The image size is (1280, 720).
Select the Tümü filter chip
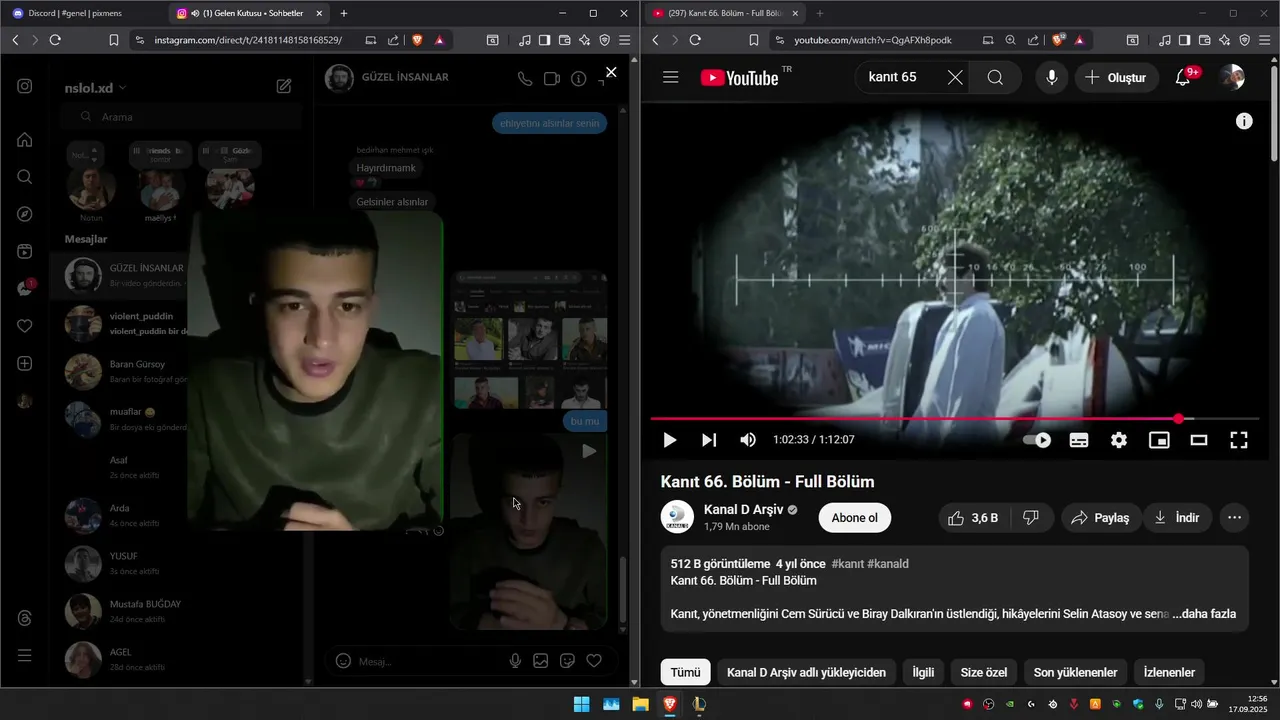click(x=686, y=673)
